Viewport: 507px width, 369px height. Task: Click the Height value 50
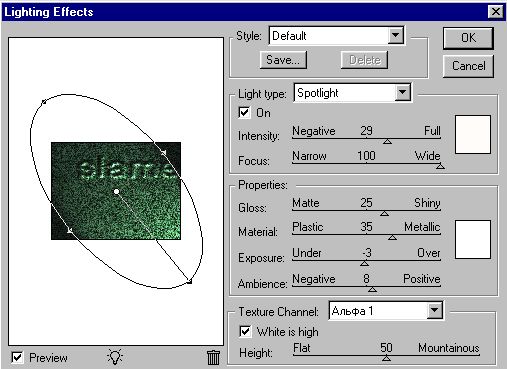pos(386,348)
